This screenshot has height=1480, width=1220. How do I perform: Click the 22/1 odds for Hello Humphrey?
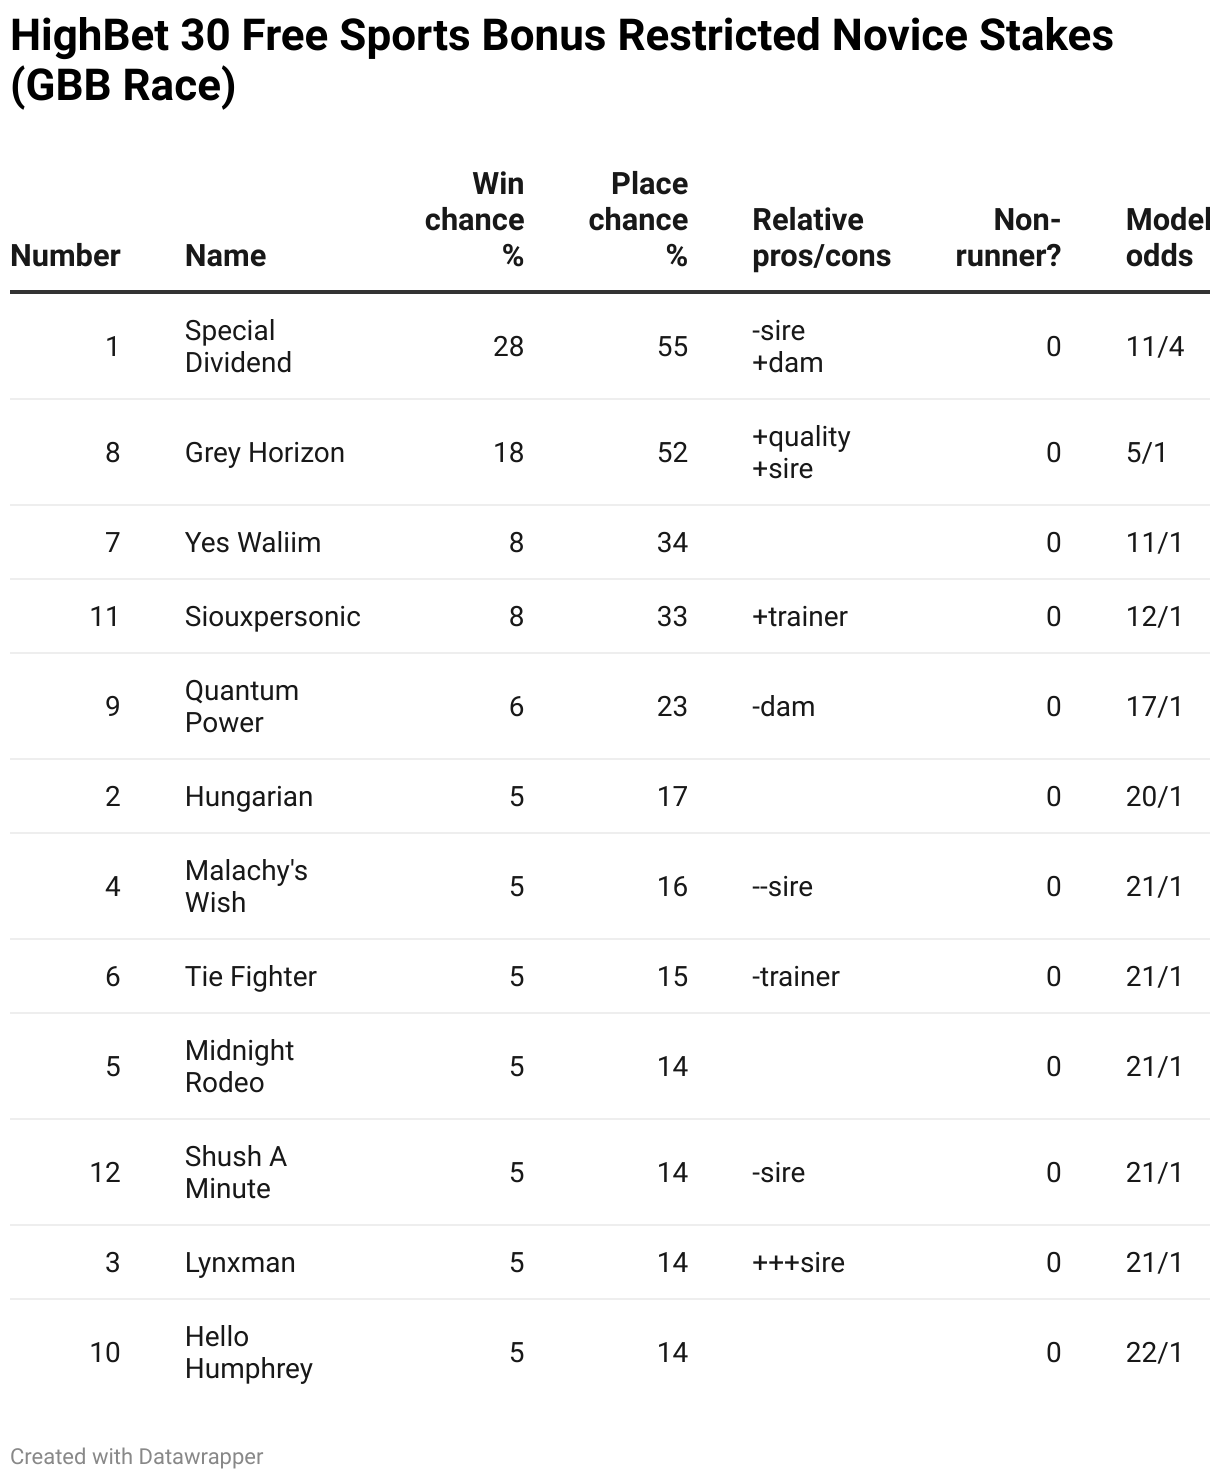[x=1154, y=1352]
